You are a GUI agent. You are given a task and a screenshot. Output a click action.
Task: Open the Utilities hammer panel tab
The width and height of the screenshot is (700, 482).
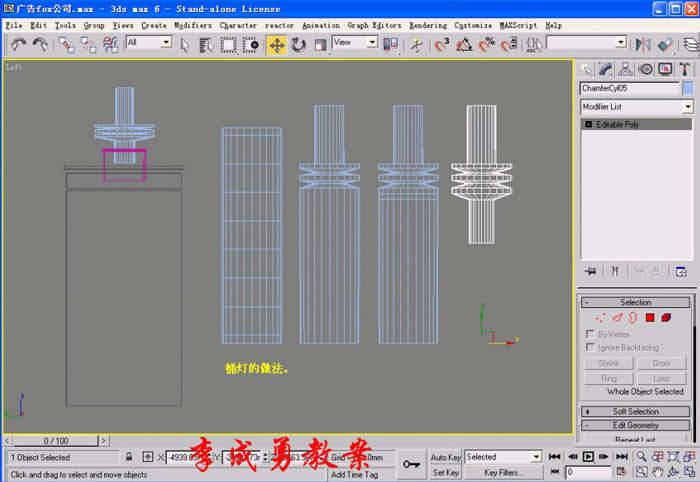click(684, 69)
